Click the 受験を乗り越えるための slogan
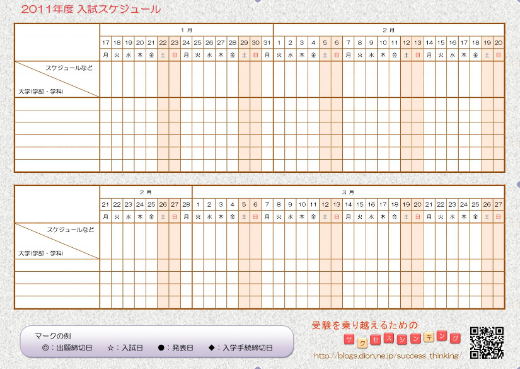The width and height of the screenshot is (520, 369). point(365,325)
